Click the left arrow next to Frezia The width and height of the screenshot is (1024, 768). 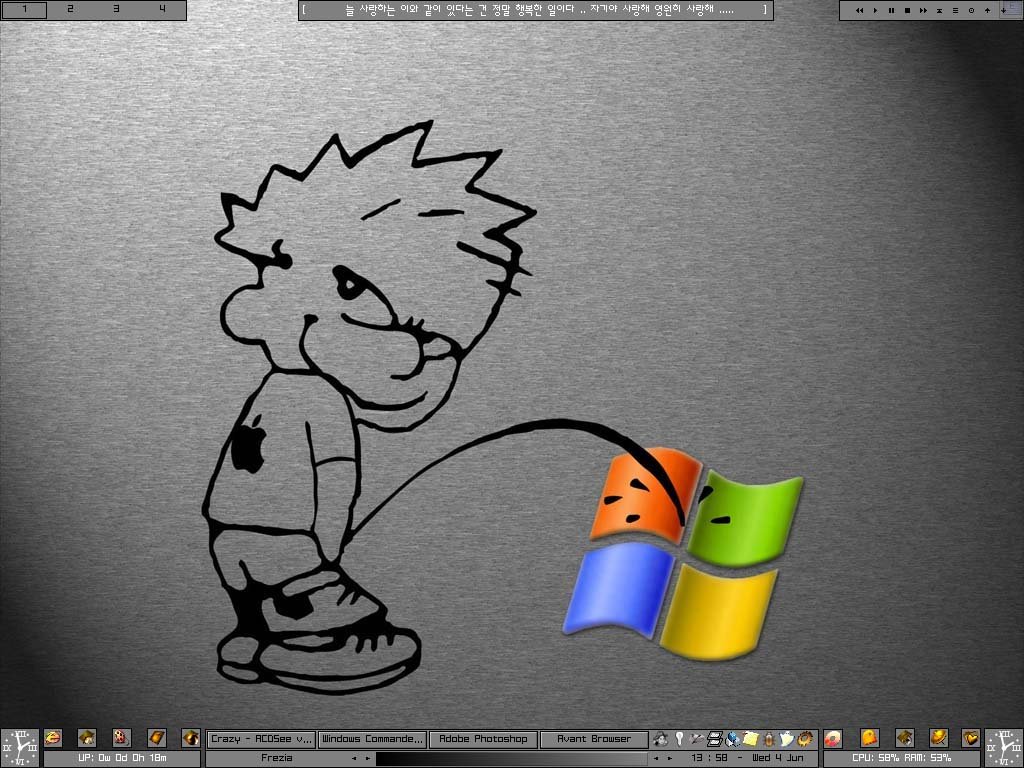click(354, 759)
